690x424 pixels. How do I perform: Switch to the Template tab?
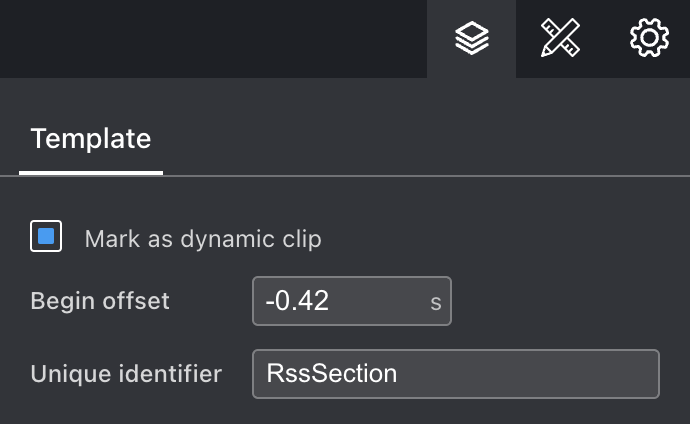point(91,139)
